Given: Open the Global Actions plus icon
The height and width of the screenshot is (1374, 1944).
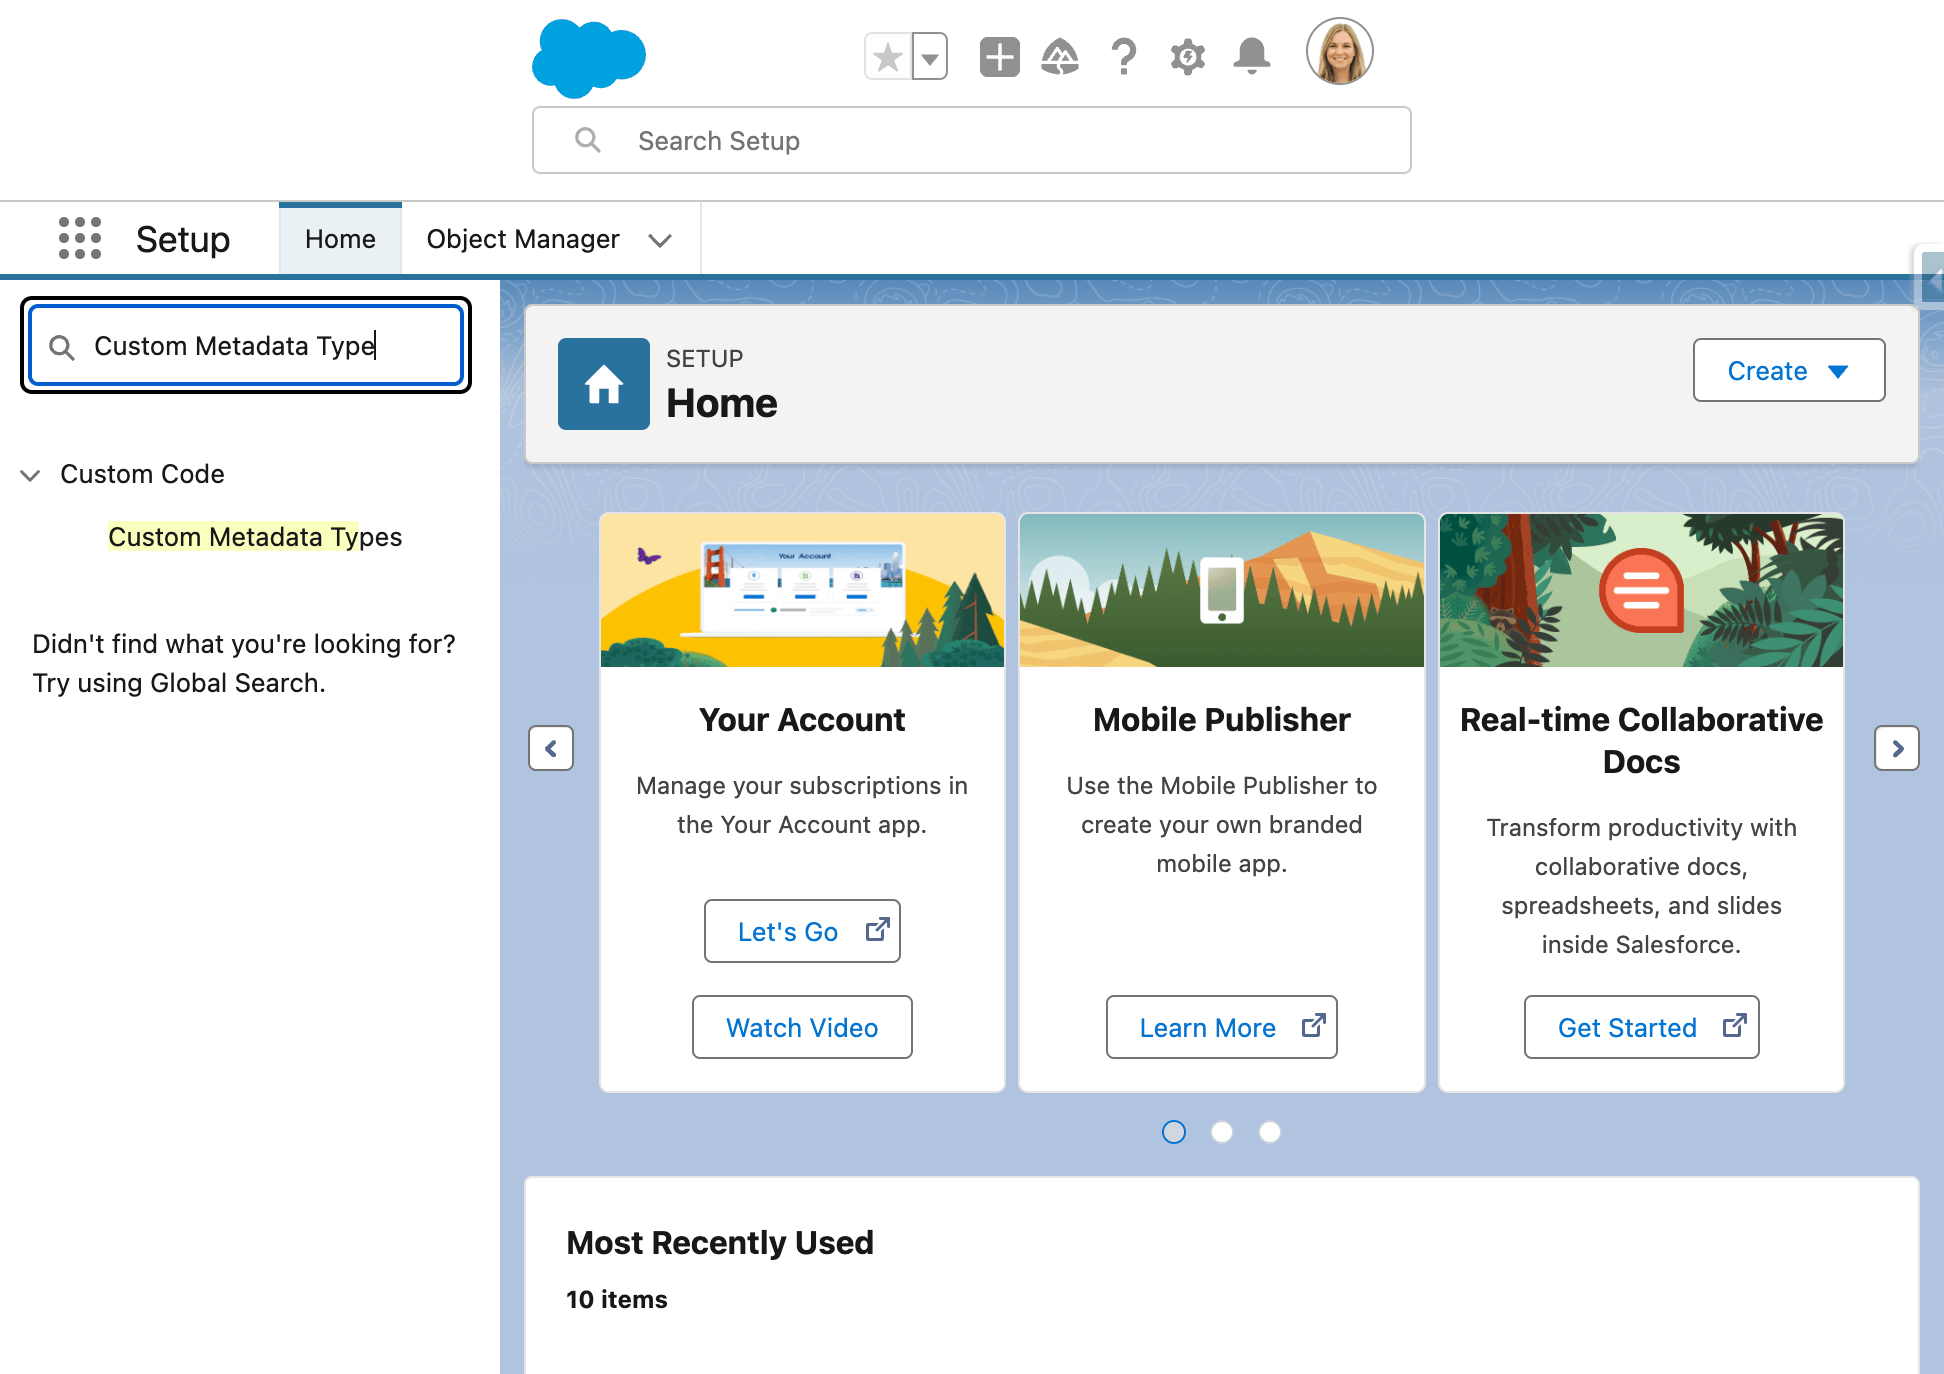Looking at the screenshot, I should (x=999, y=57).
